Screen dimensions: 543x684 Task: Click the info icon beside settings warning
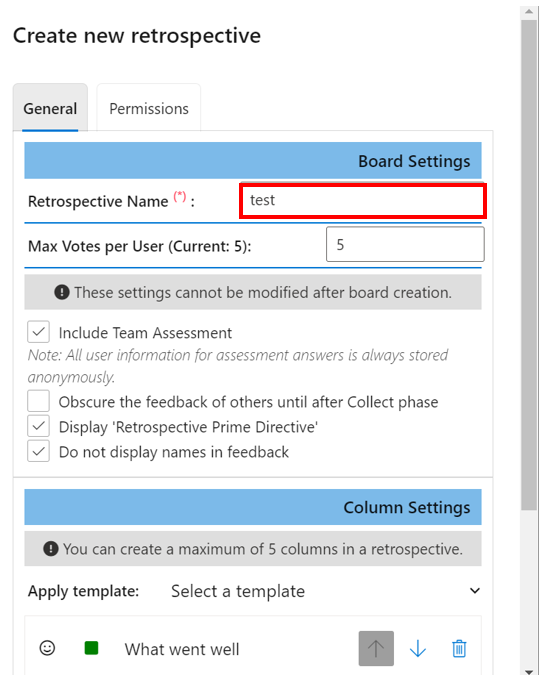click(61, 292)
